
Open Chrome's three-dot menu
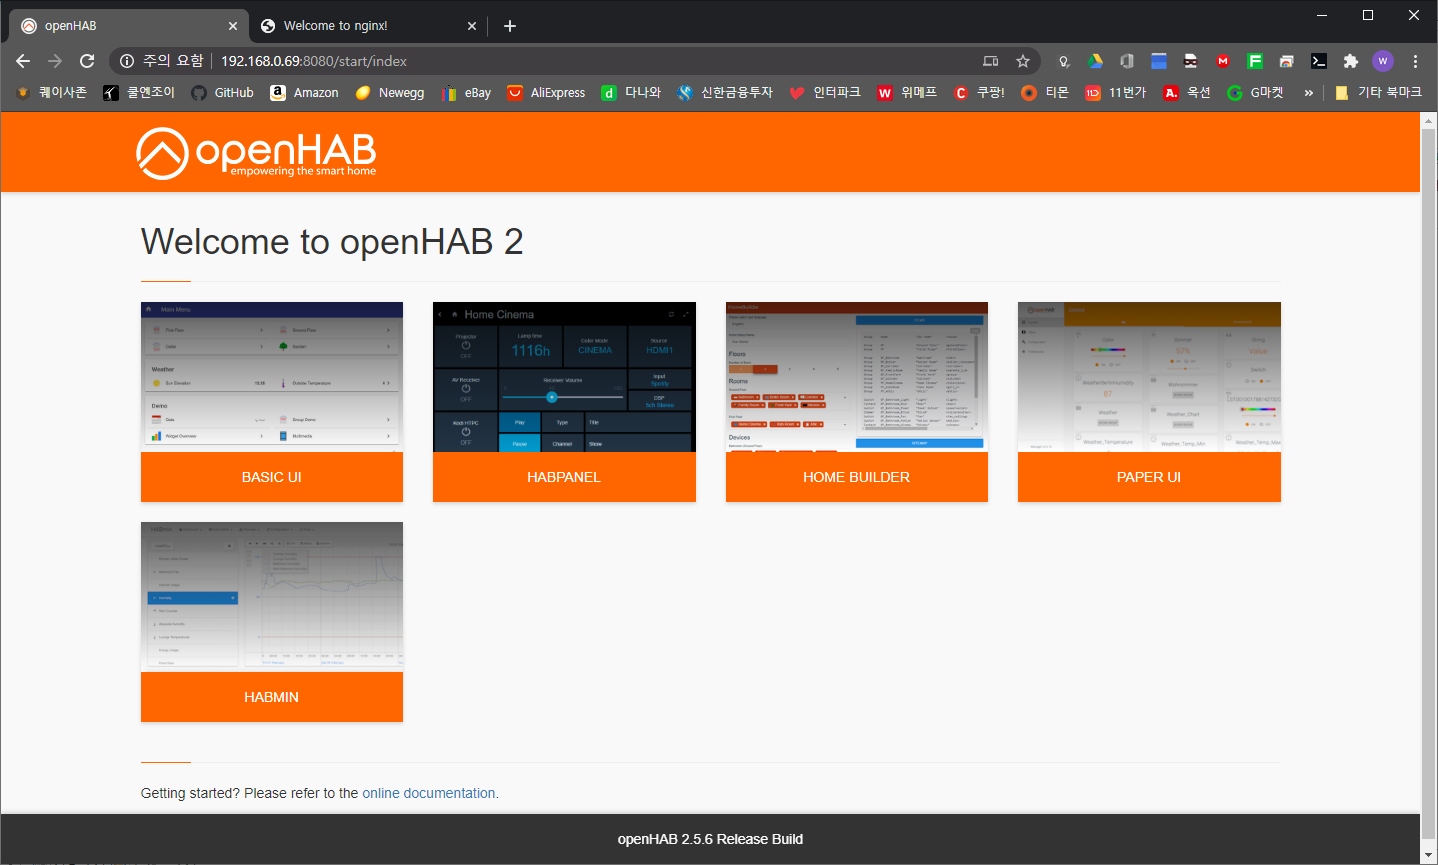1415,61
